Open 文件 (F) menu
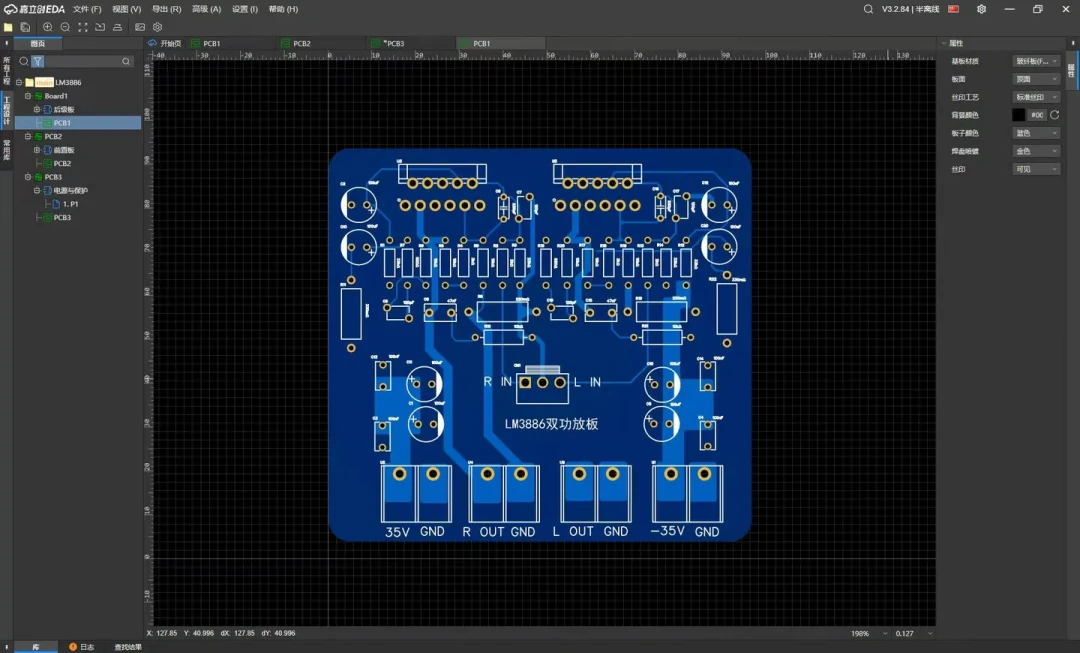1080x653 pixels. tap(87, 9)
